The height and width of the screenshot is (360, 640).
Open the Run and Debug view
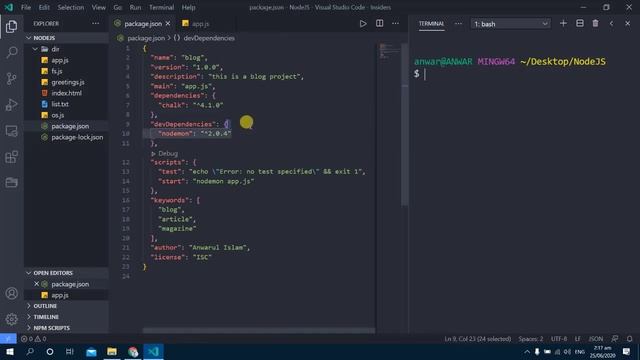pyautogui.click(x=11, y=104)
